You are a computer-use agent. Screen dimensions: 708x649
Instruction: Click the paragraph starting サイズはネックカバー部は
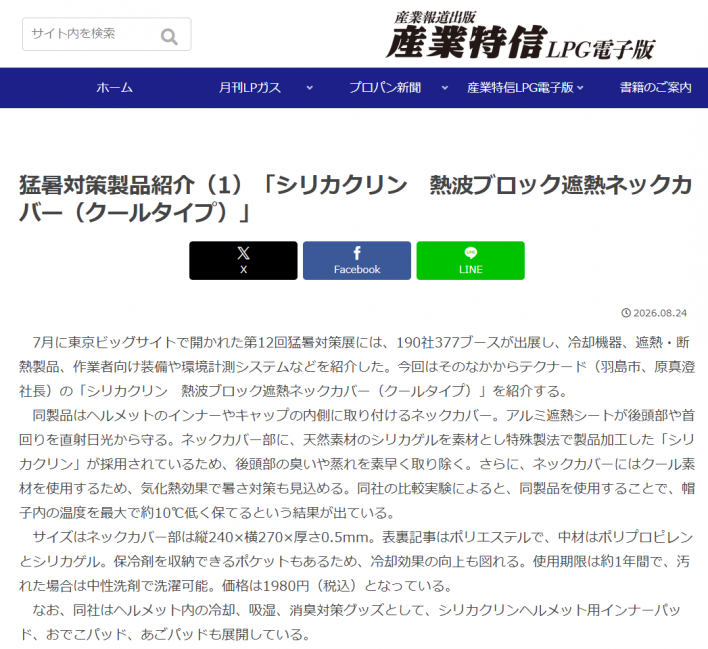click(356, 561)
